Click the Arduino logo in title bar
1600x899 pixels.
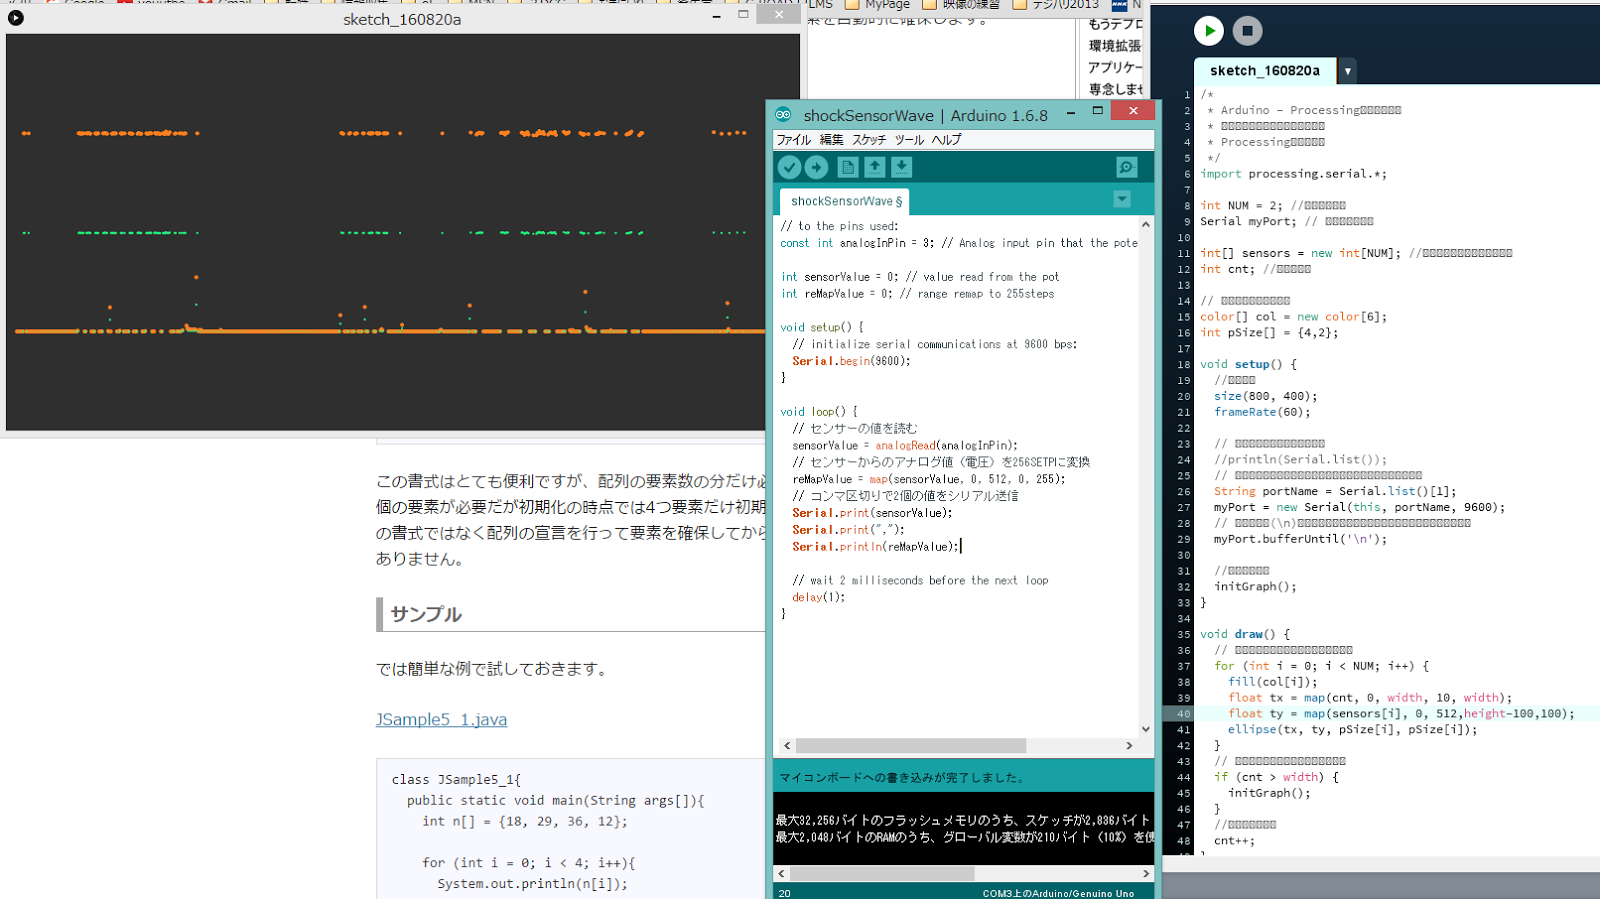click(783, 115)
